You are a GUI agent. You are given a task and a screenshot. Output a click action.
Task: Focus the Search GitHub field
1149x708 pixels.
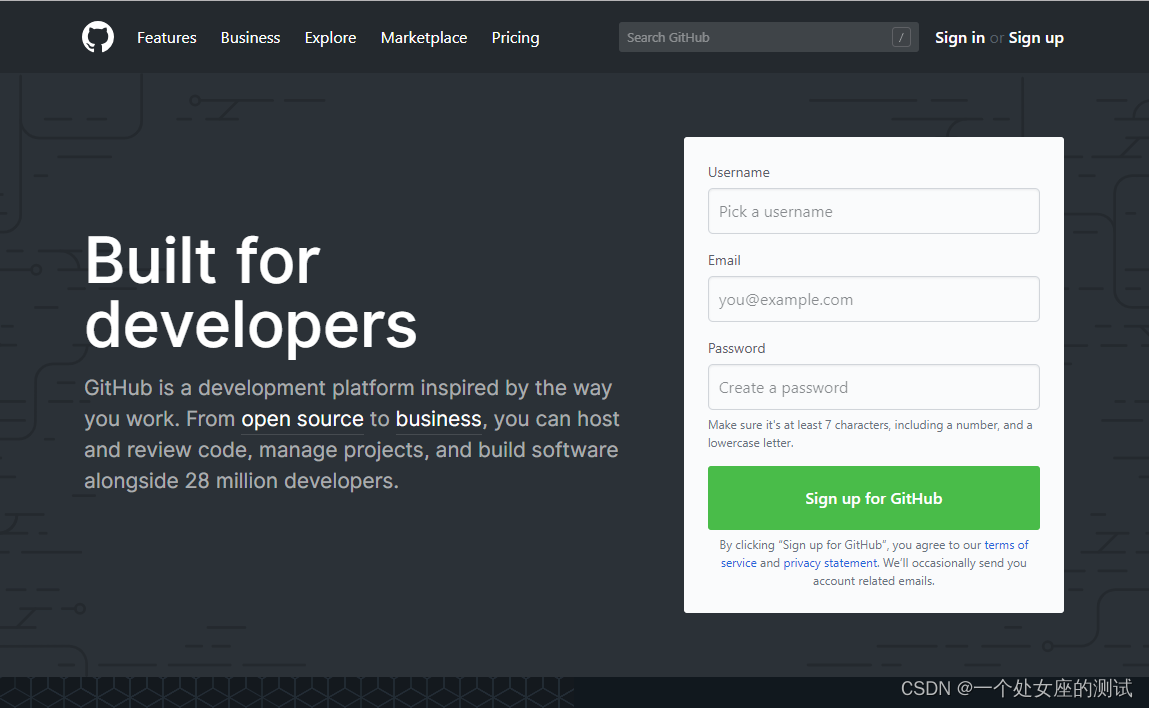(769, 37)
